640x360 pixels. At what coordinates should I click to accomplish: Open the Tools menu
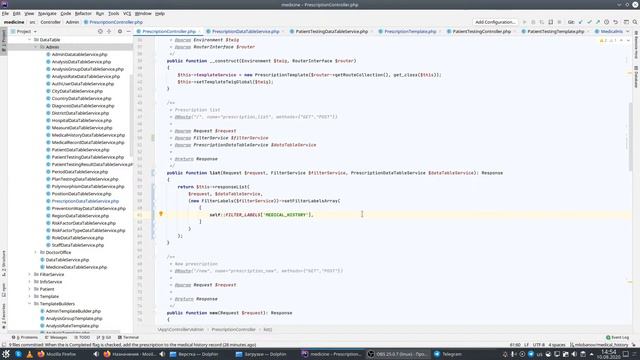[x=113, y=13]
